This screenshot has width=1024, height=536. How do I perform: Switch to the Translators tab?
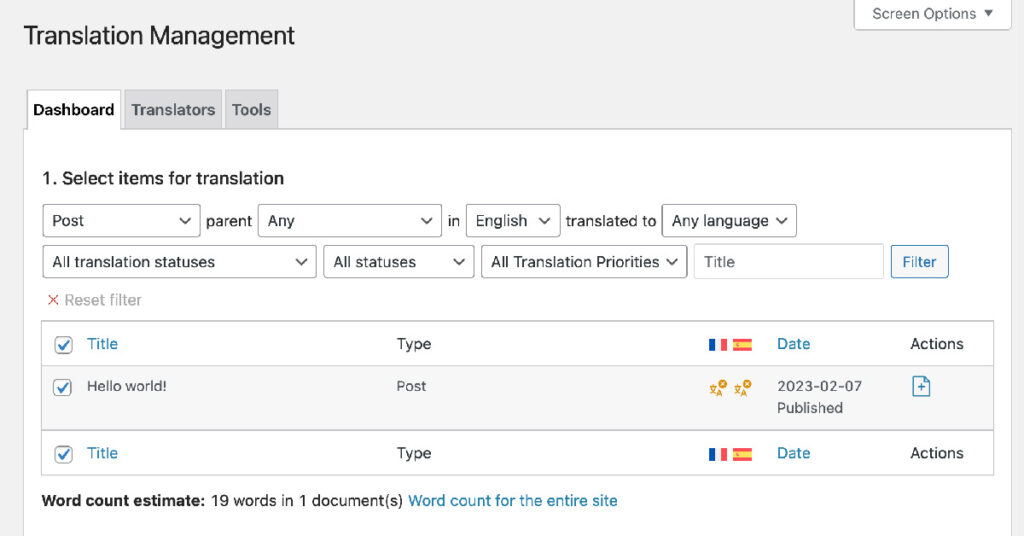[x=173, y=110]
